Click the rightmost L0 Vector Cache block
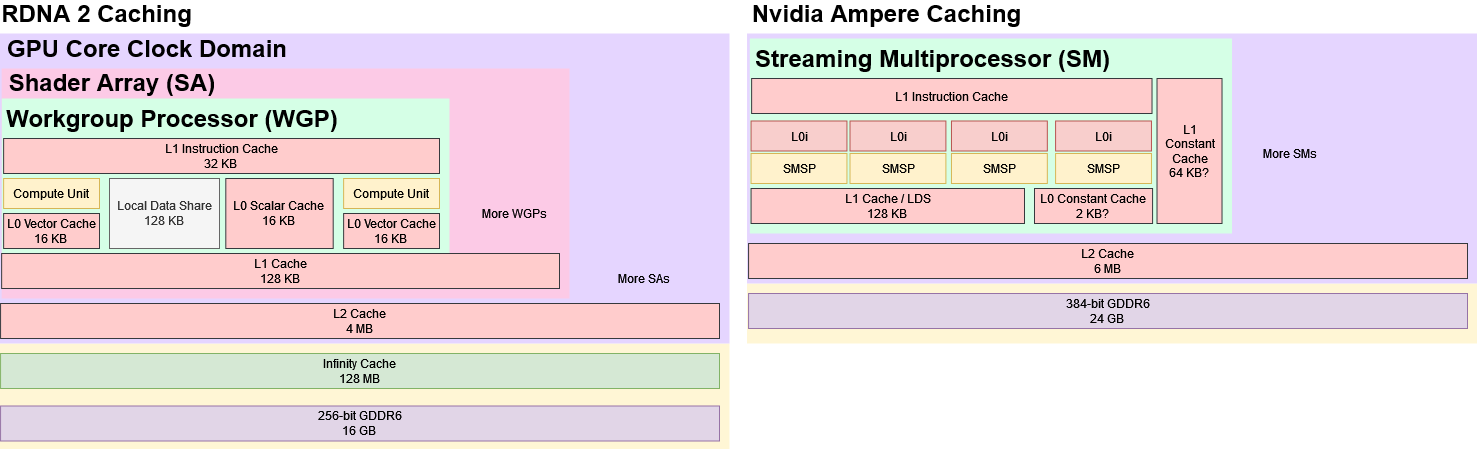The image size is (1477, 449). coord(391,231)
